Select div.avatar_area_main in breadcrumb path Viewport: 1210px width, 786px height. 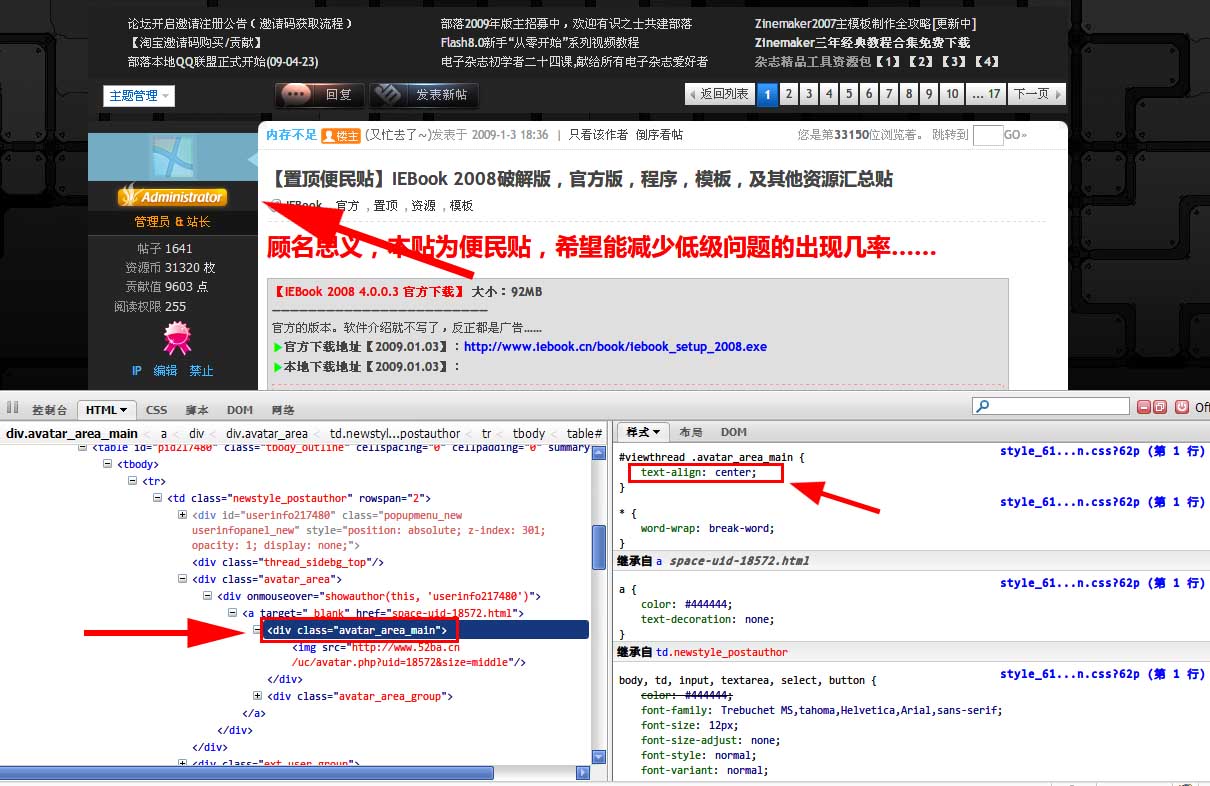[72, 434]
